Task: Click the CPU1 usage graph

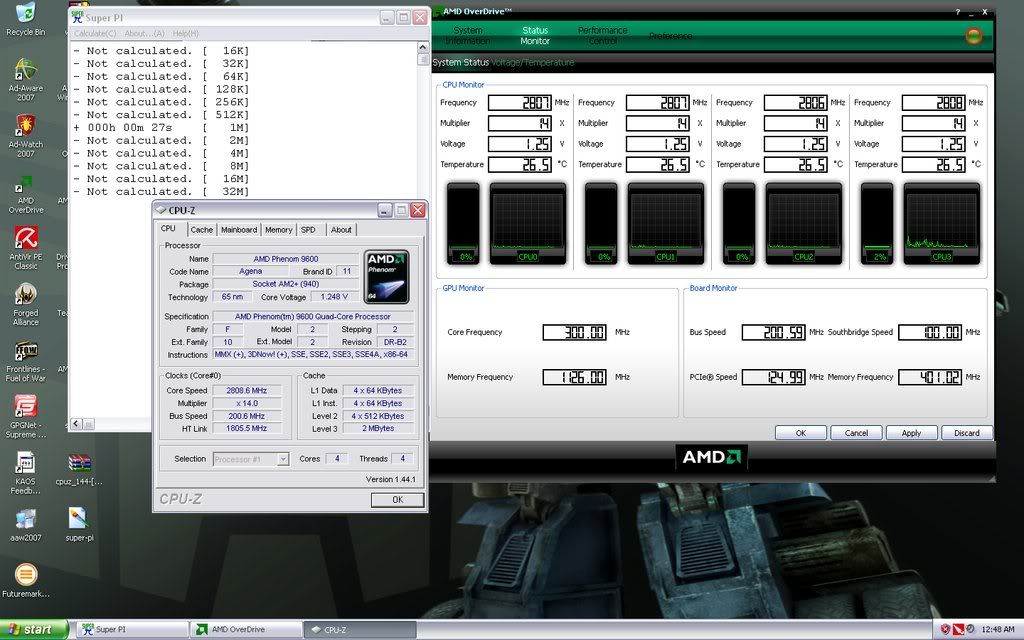Action: (x=665, y=224)
